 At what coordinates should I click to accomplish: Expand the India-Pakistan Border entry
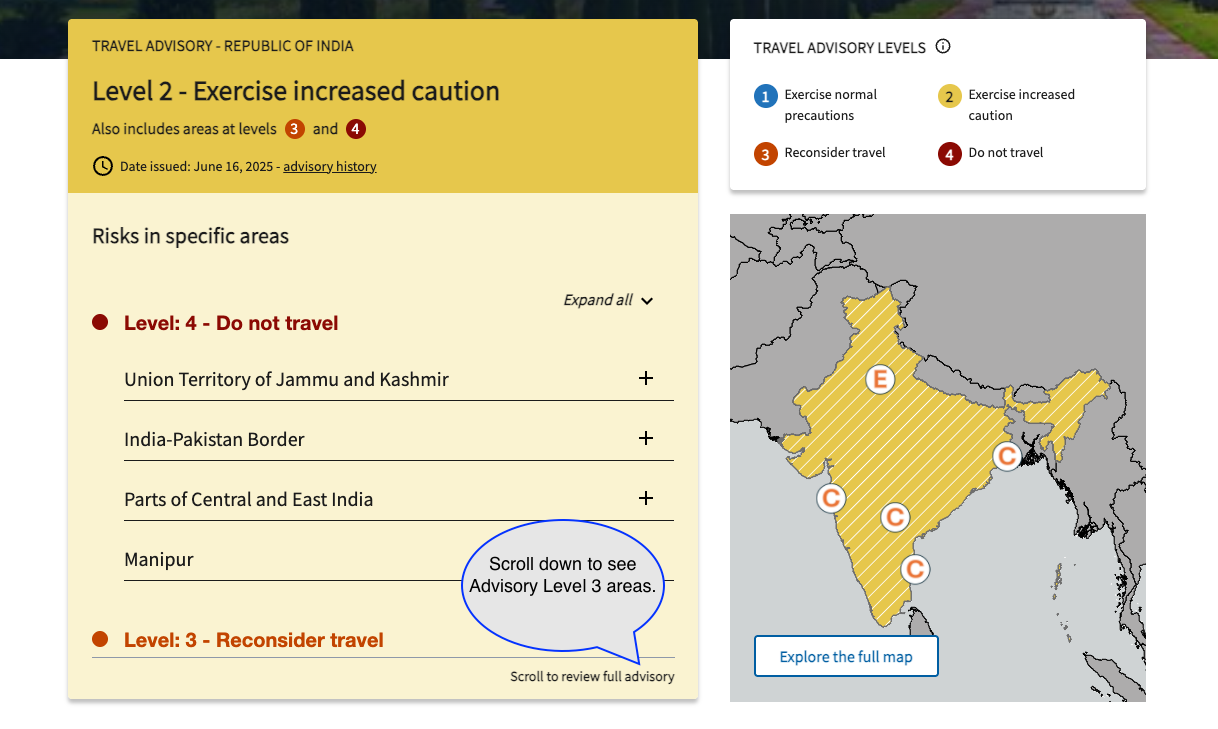pos(646,438)
